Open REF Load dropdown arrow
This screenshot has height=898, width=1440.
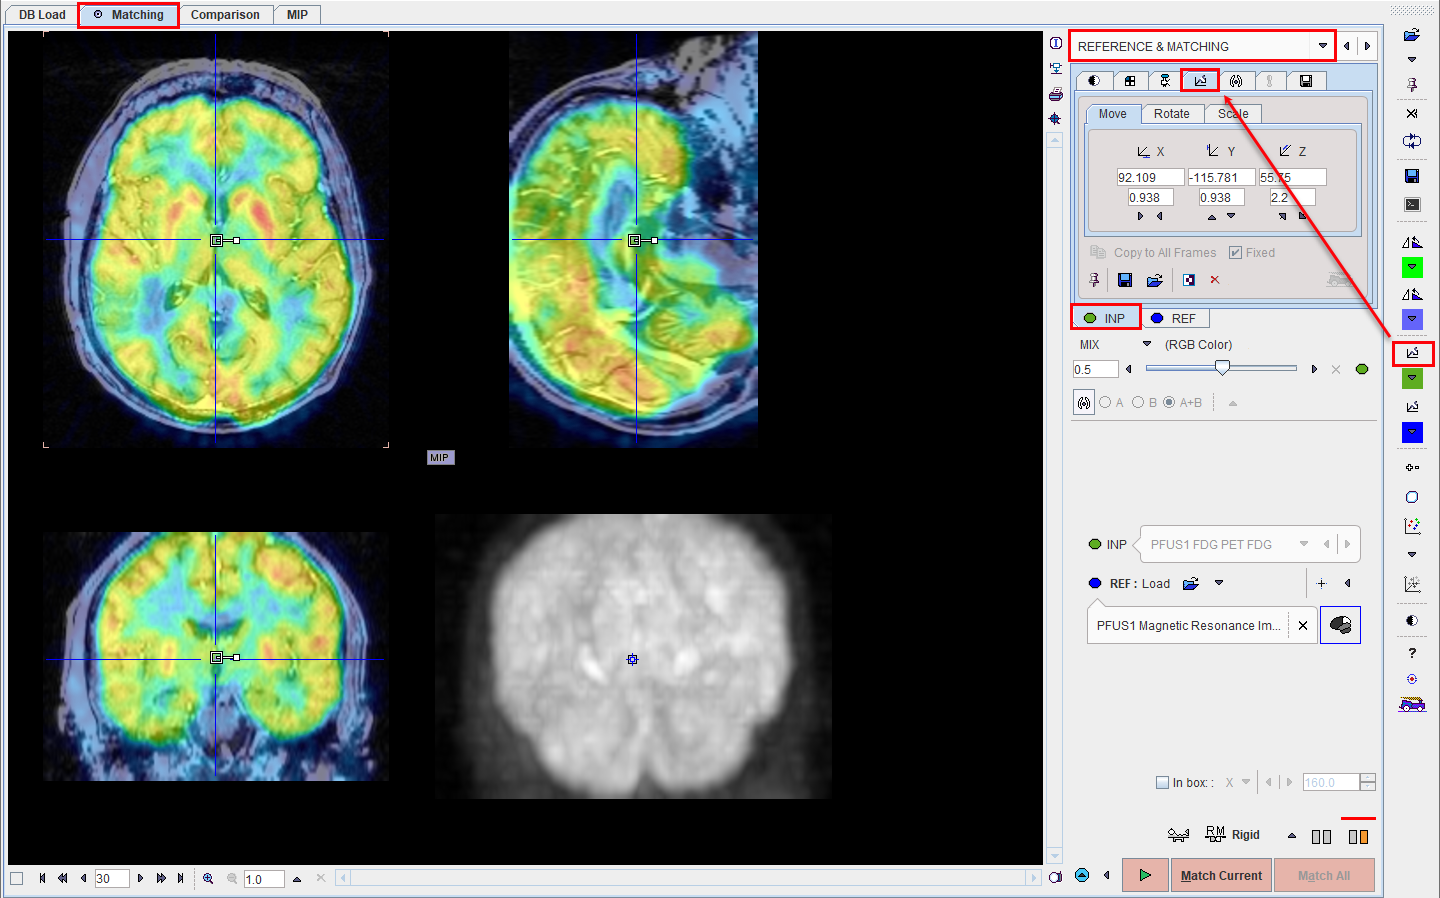pos(1219,584)
